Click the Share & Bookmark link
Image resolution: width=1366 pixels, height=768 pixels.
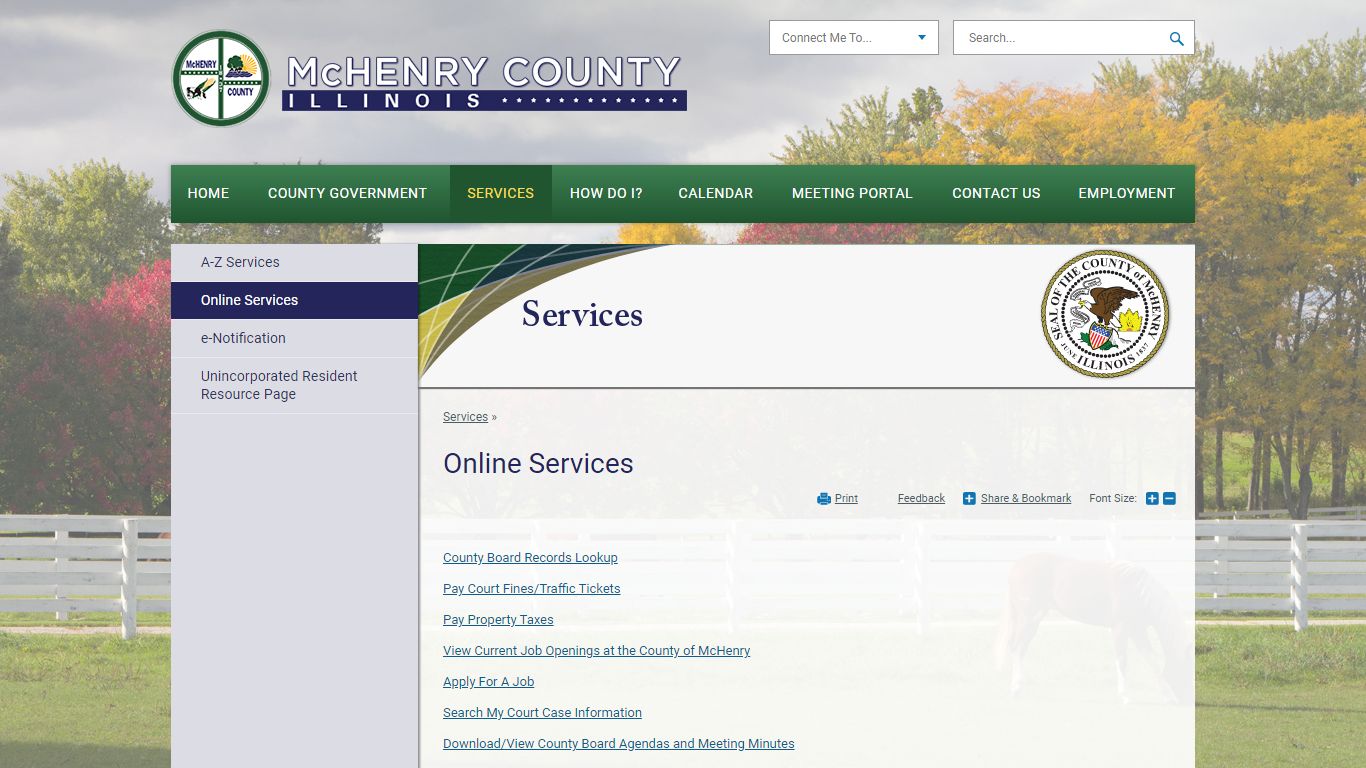tap(1026, 498)
